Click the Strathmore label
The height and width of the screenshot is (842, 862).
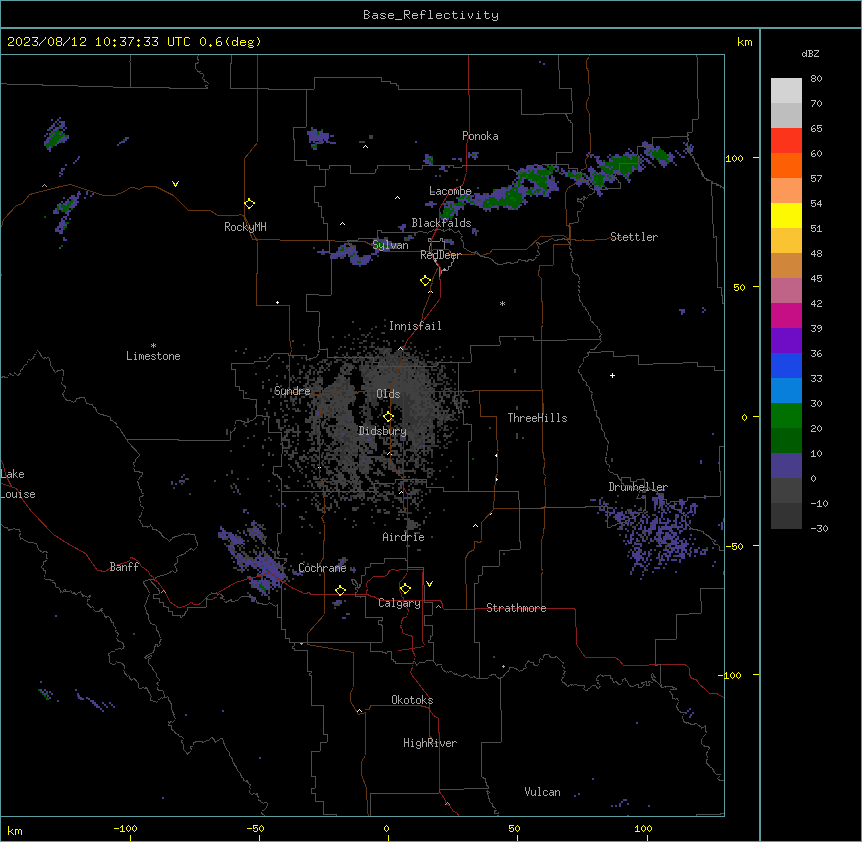[516, 608]
